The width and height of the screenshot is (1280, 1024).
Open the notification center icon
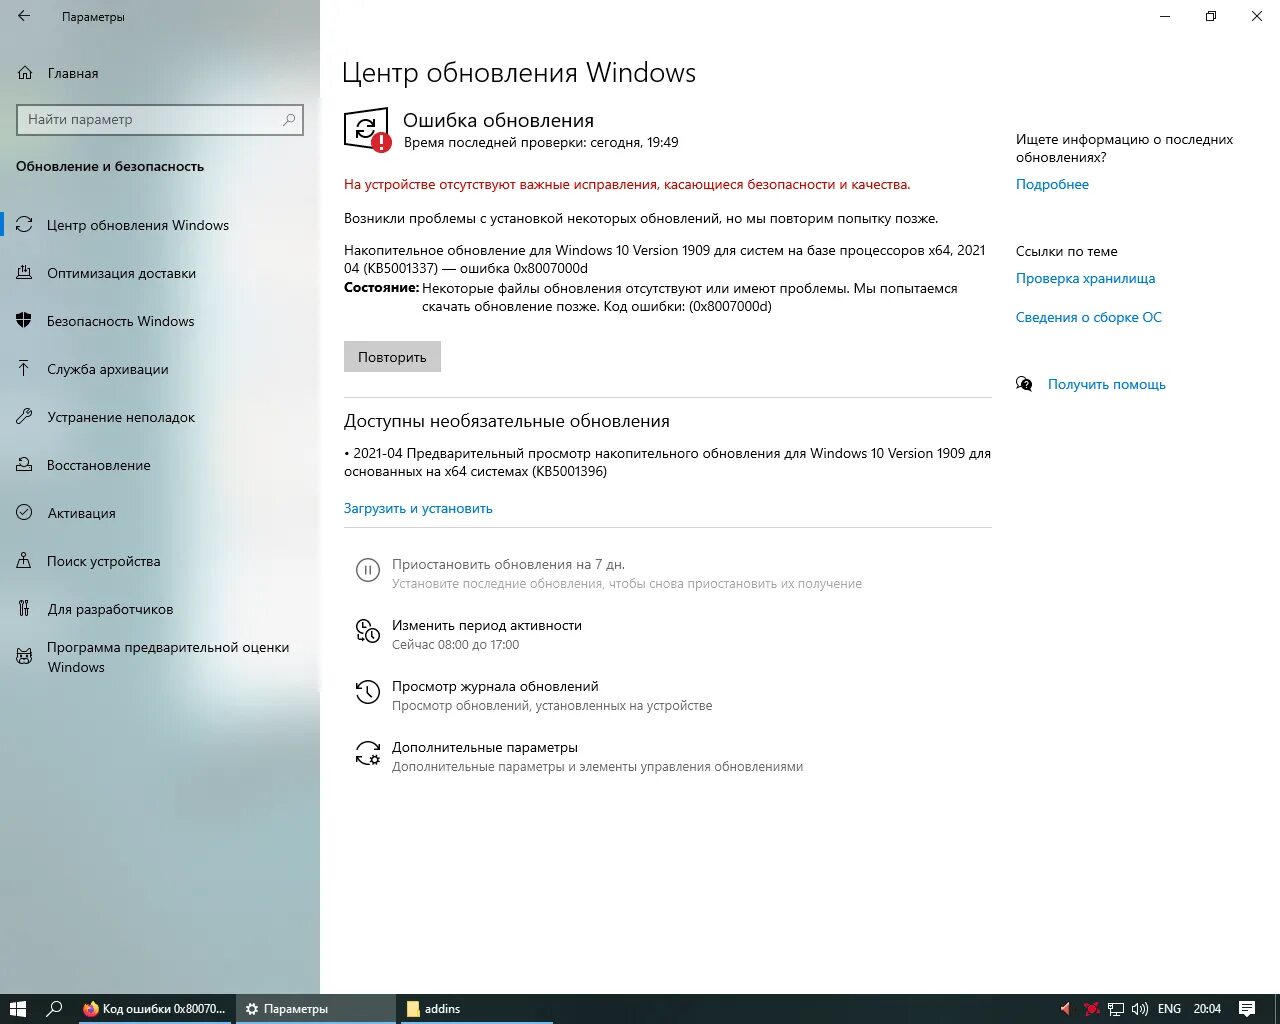(1247, 1009)
